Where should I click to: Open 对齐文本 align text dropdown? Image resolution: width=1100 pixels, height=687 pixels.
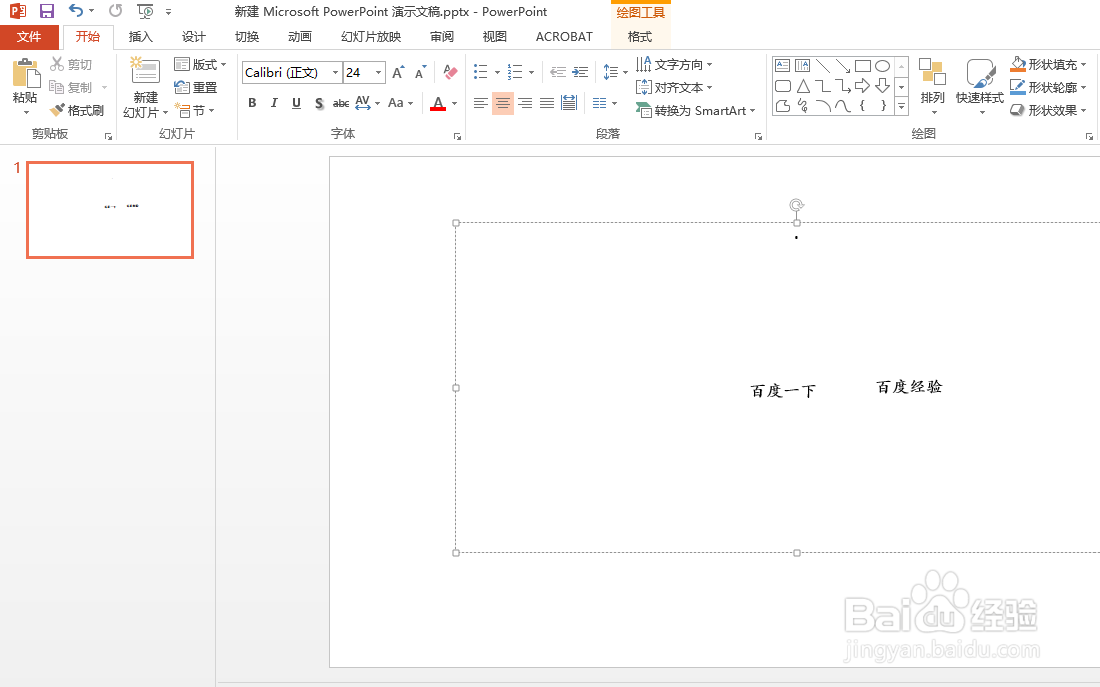pos(674,88)
